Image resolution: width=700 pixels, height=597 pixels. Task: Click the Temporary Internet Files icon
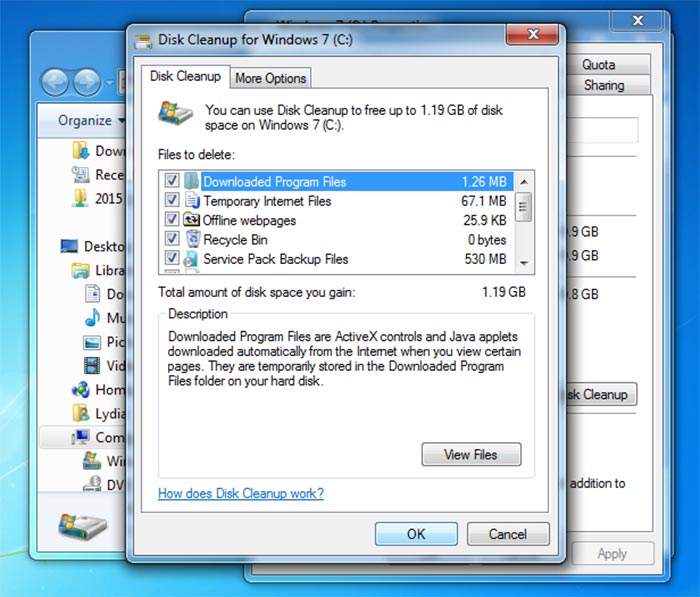coord(192,200)
